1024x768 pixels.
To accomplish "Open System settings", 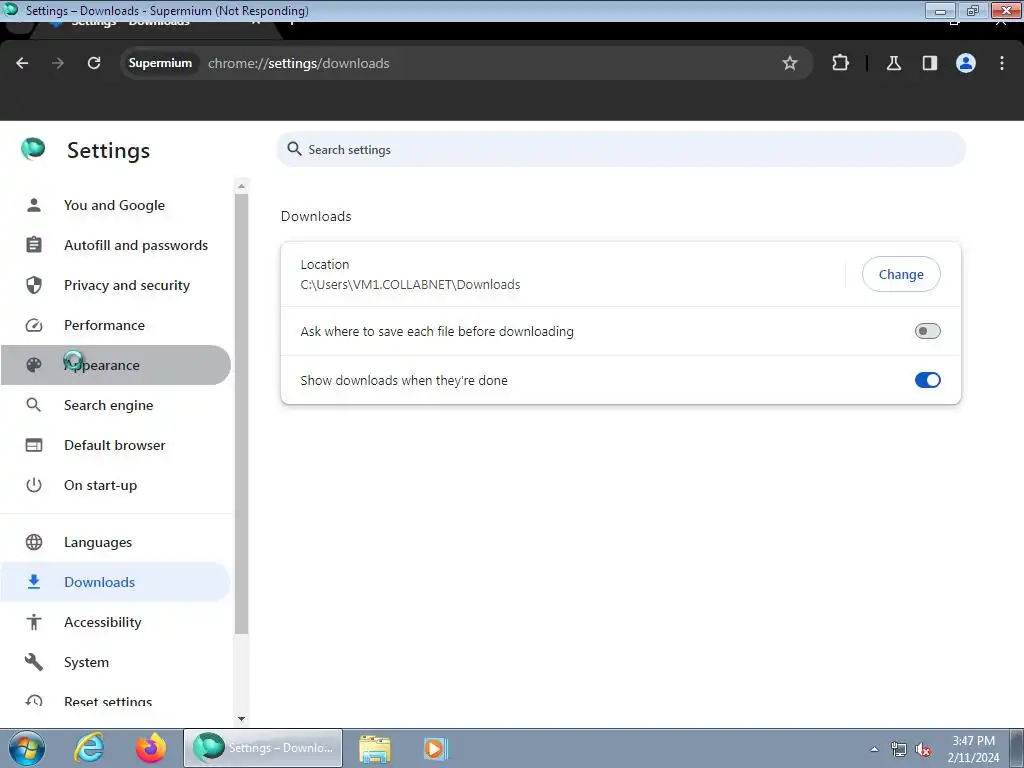I will [x=115, y=662].
